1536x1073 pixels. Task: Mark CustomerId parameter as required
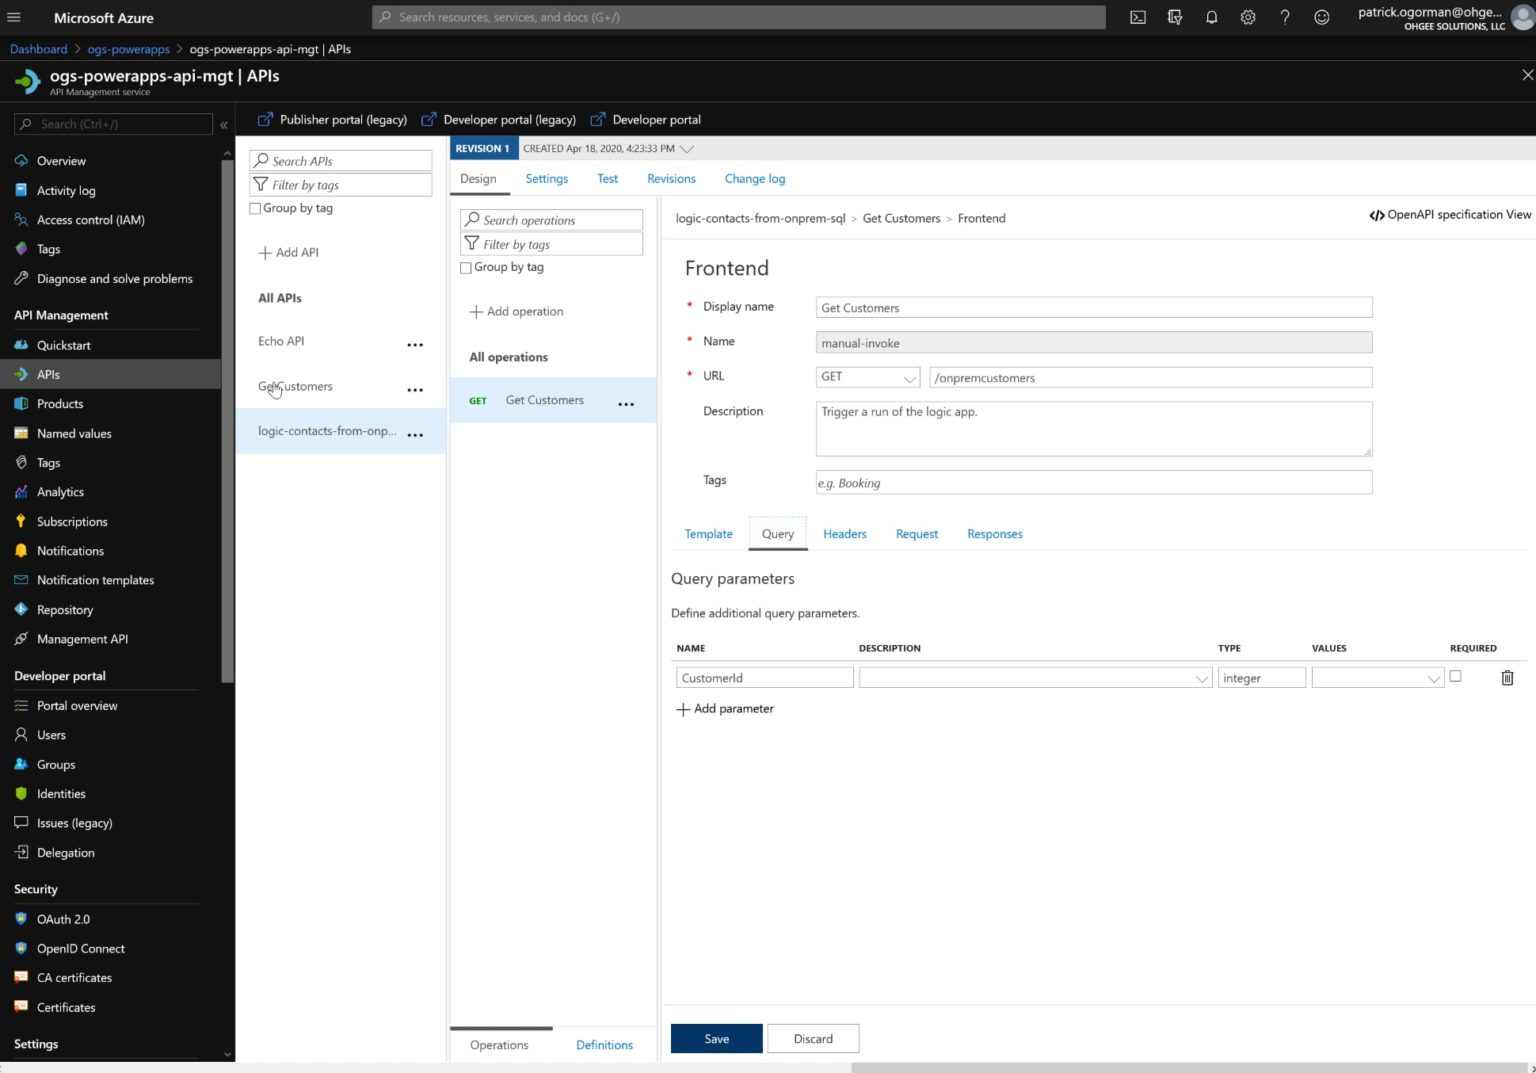point(1456,676)
